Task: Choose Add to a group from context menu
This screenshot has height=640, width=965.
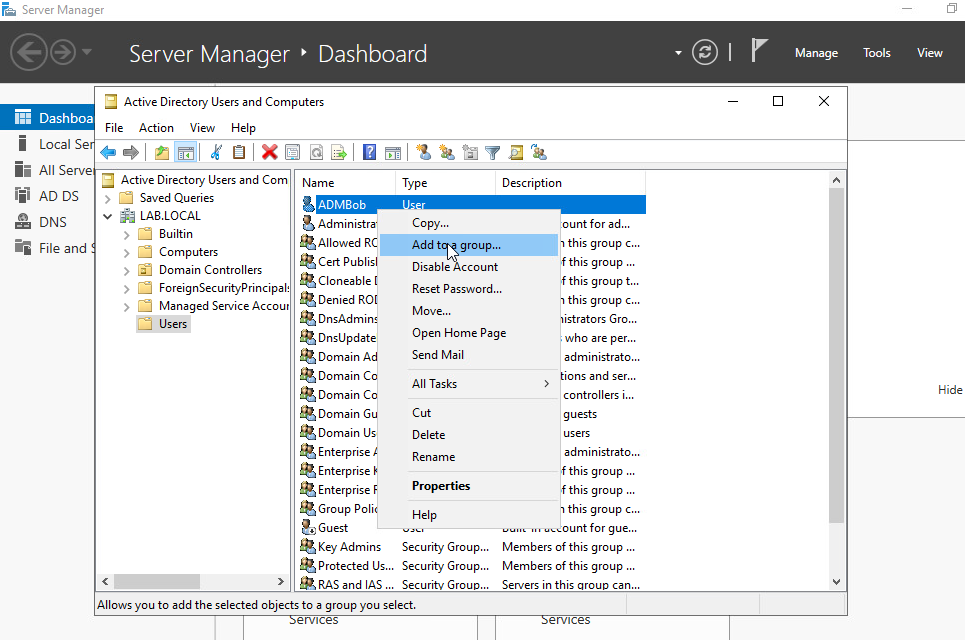Action: (x=469, y=245)
